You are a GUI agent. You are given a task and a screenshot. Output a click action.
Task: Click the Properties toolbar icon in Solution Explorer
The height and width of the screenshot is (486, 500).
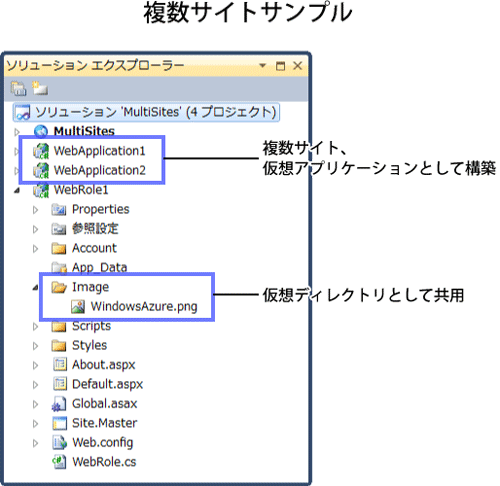(18, 89)
